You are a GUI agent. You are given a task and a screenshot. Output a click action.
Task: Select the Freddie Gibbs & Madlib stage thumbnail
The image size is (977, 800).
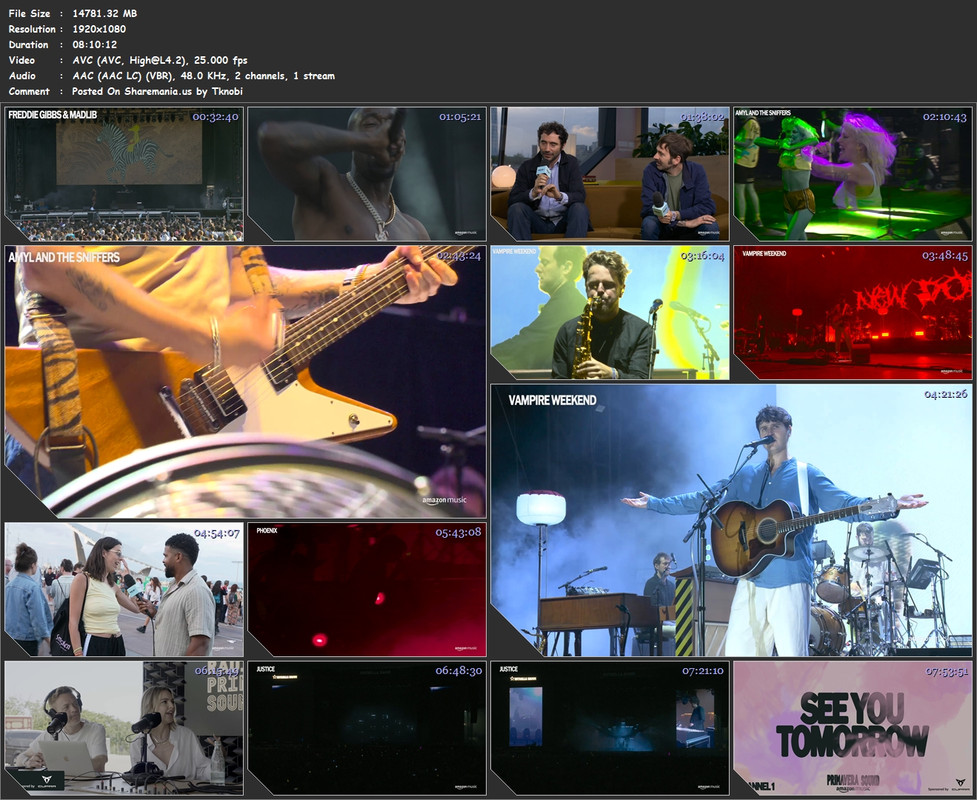pyautogui.click(x=124, y=174)
